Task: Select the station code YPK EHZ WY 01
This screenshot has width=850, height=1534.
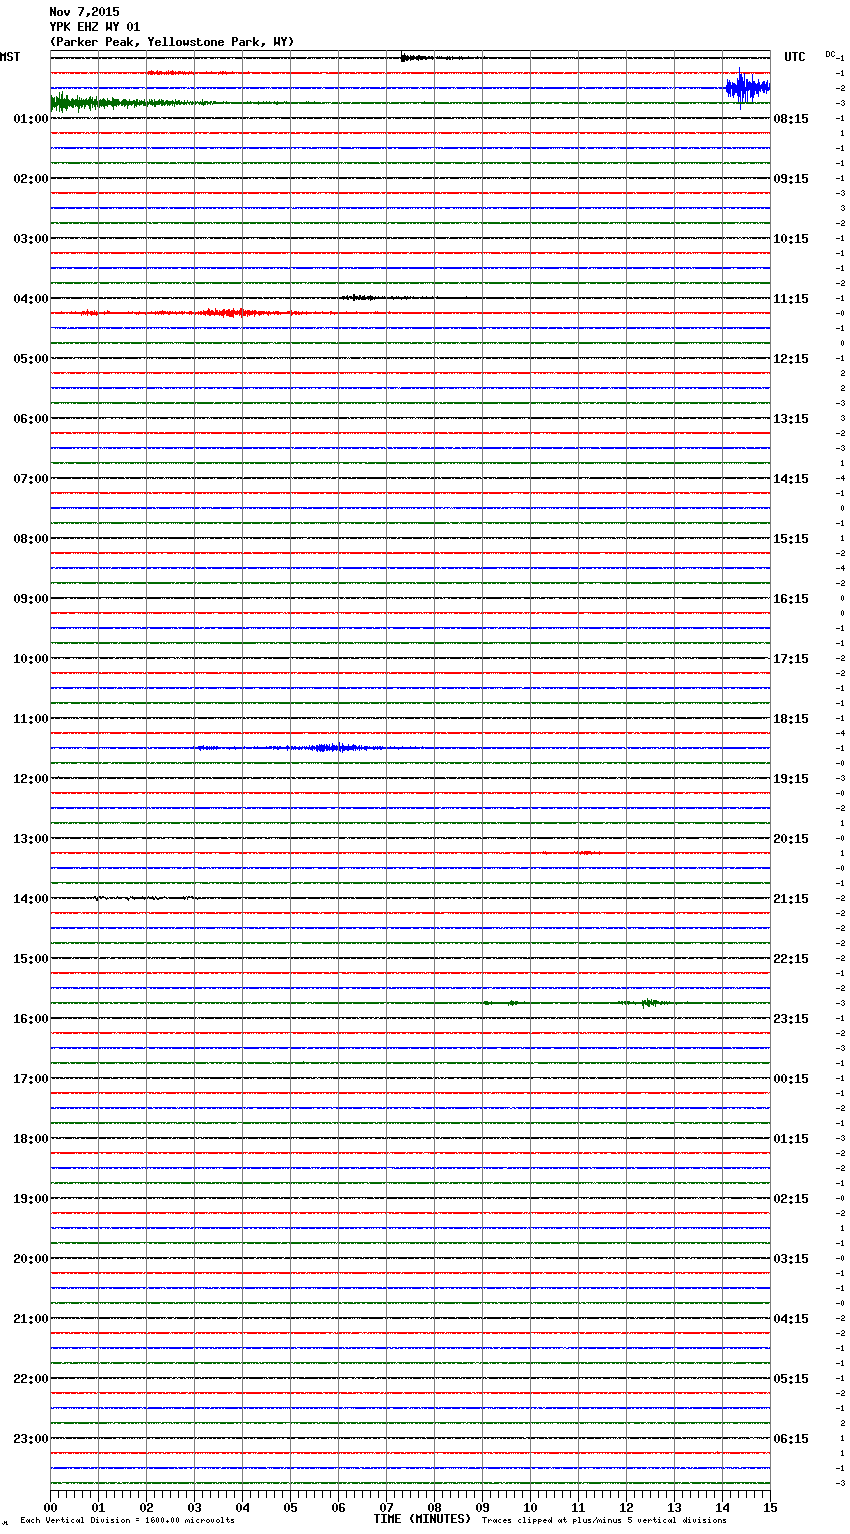Action: (x=95, y=27)
